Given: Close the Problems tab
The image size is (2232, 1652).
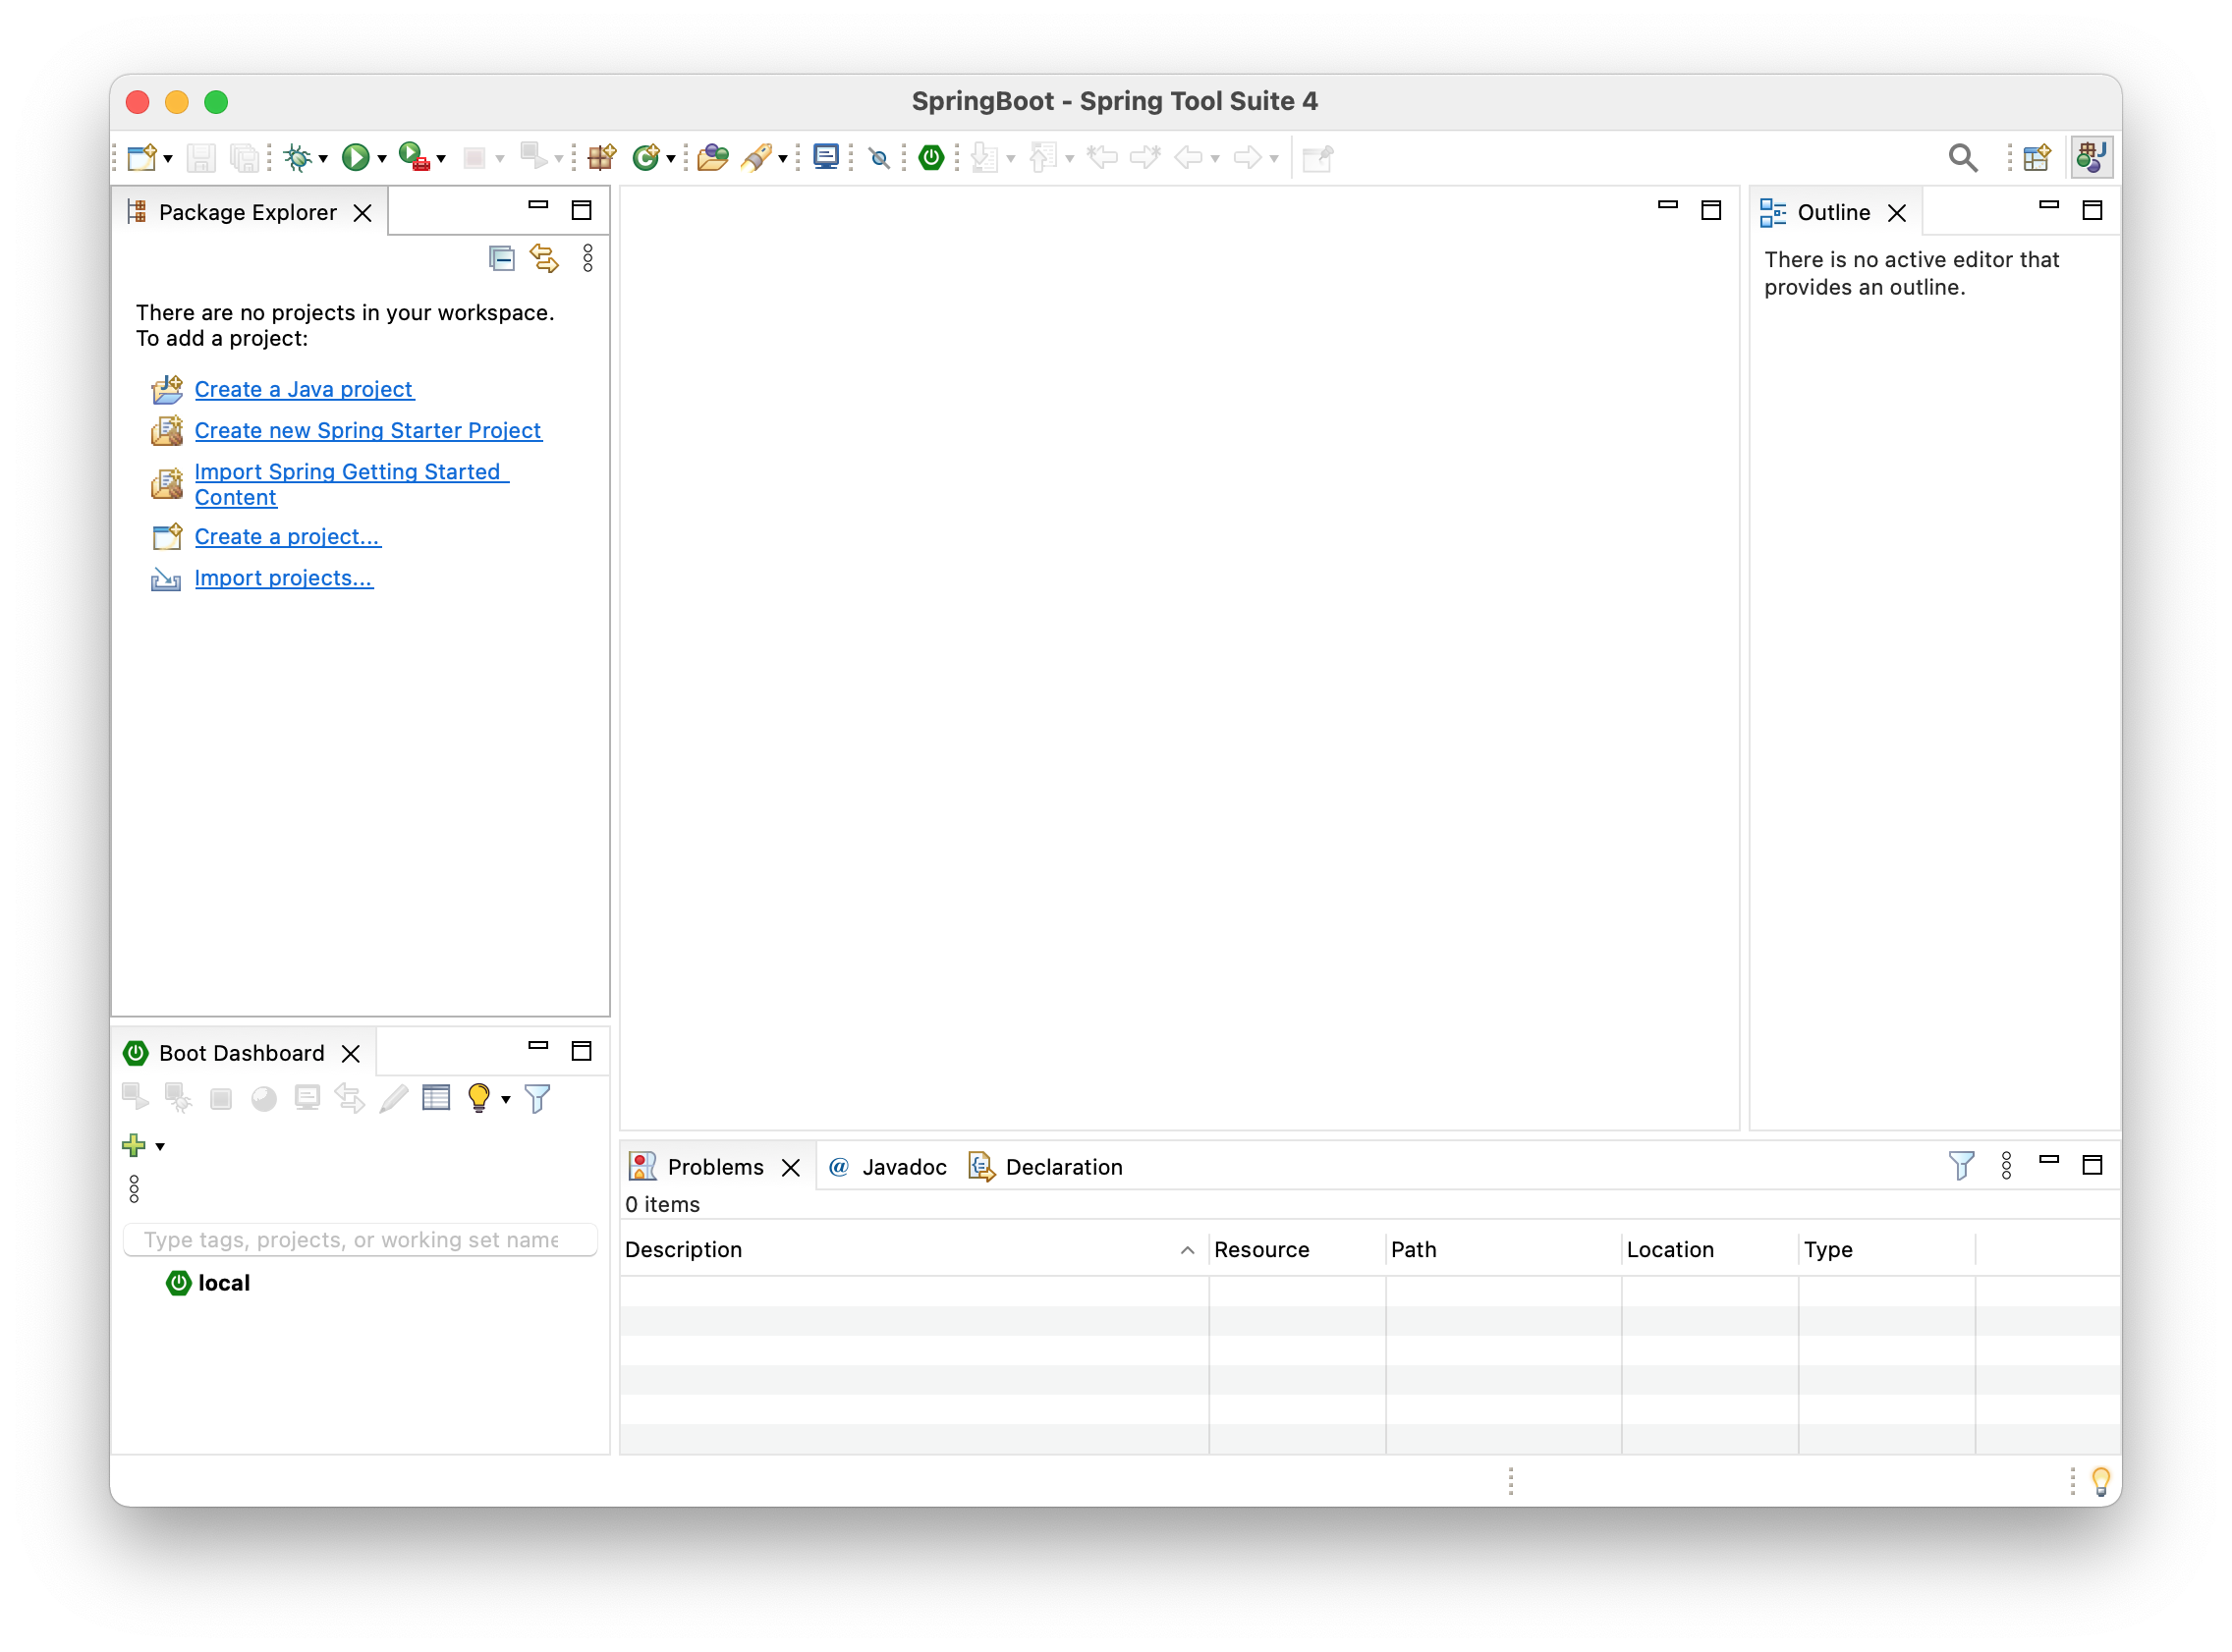Looking at the screenshot, I should [790, 1168].
